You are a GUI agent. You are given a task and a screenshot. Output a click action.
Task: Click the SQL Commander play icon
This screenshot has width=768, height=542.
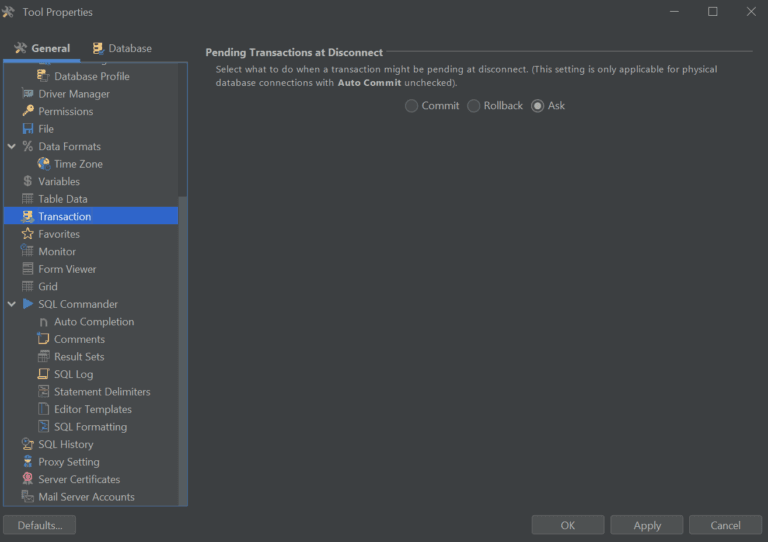(28, 304)
